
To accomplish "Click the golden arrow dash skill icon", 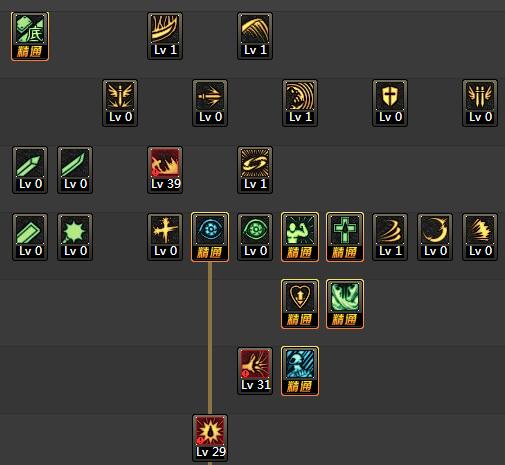I will (x=210, y=103).
